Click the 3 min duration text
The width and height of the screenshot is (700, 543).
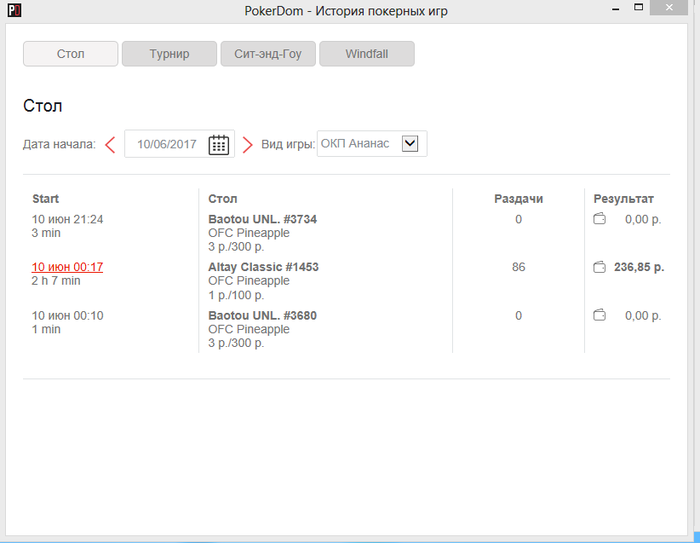46,233
